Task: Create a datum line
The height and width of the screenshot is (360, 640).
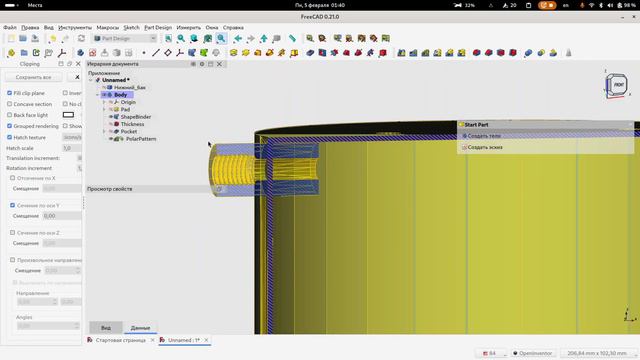Action: [x=156, y=53]
